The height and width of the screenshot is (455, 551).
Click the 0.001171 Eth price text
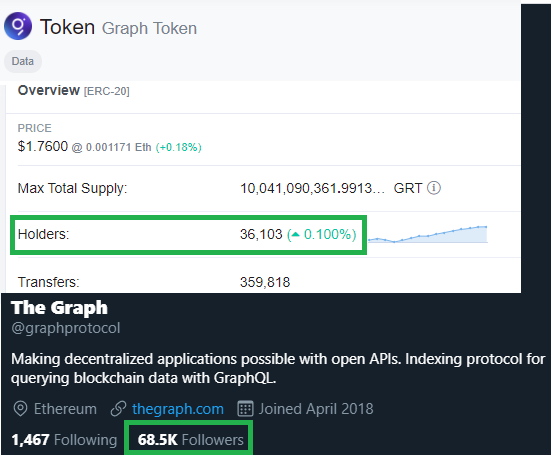point(118,147)
